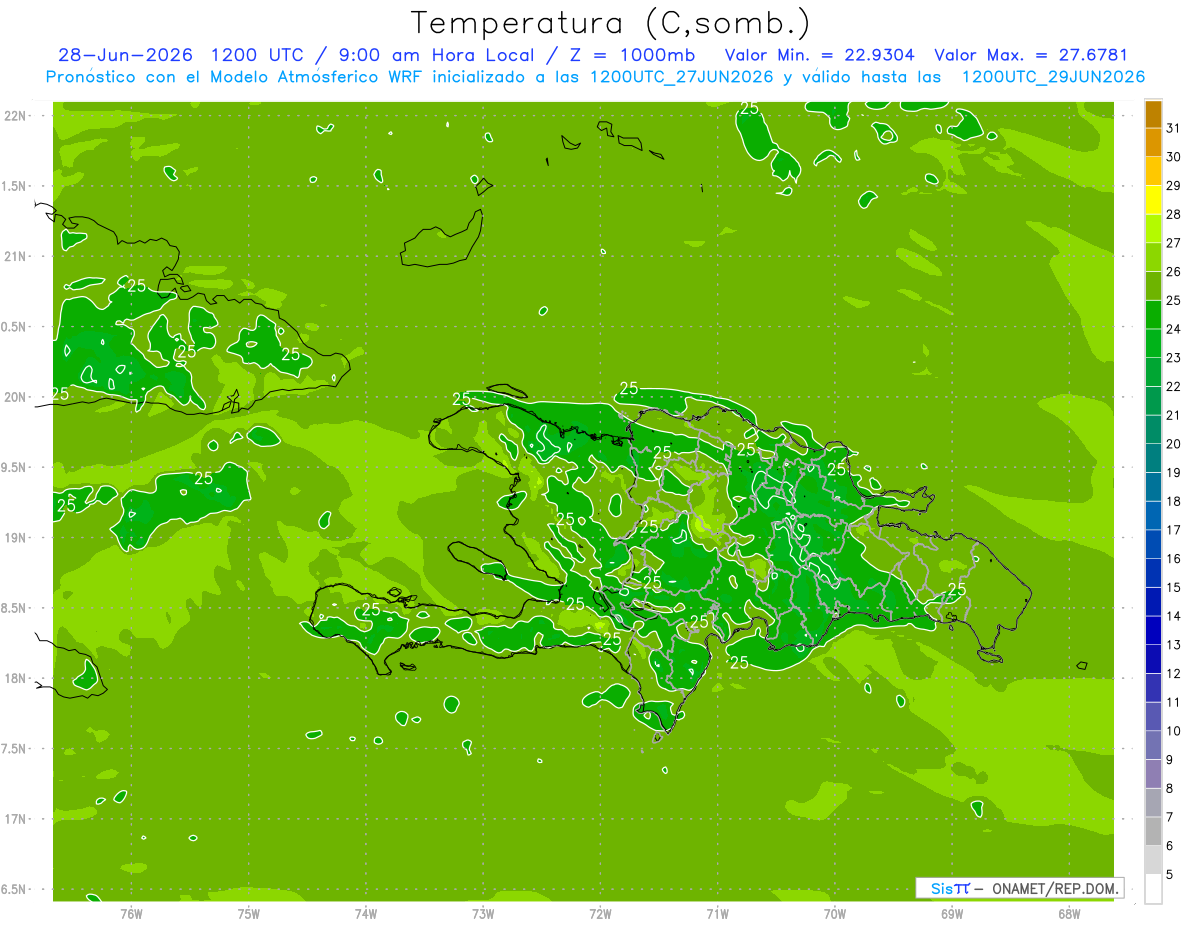
Task: Click legend value 23
Action: (1174, 358)
